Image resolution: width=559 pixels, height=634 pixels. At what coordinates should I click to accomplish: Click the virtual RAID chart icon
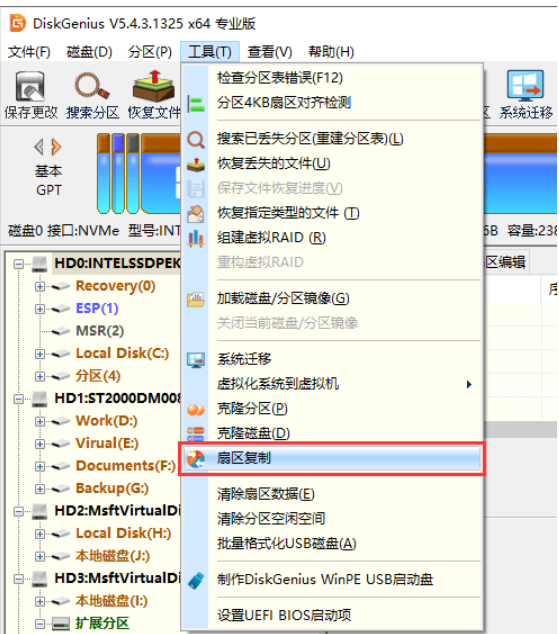click(196, 239)
